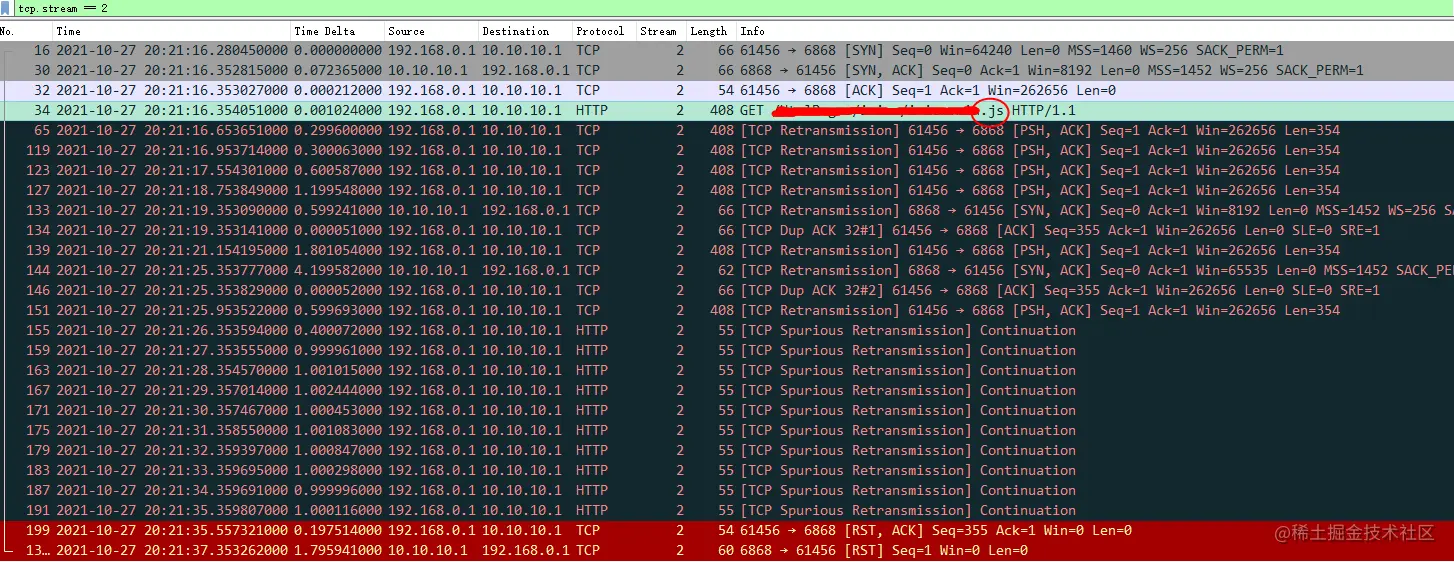
Task: Select the last RST packet row
Action: (727, 551)
